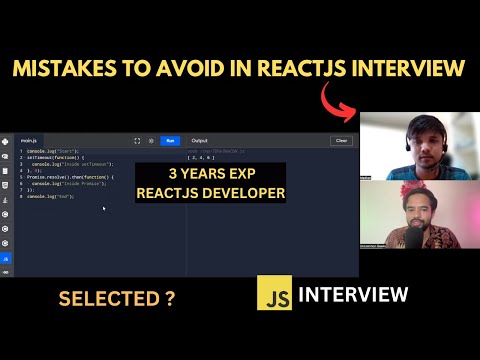Viewport: 480px width, 360px height.
Task: Select the main.js file tab
Action: pos(29,141)
